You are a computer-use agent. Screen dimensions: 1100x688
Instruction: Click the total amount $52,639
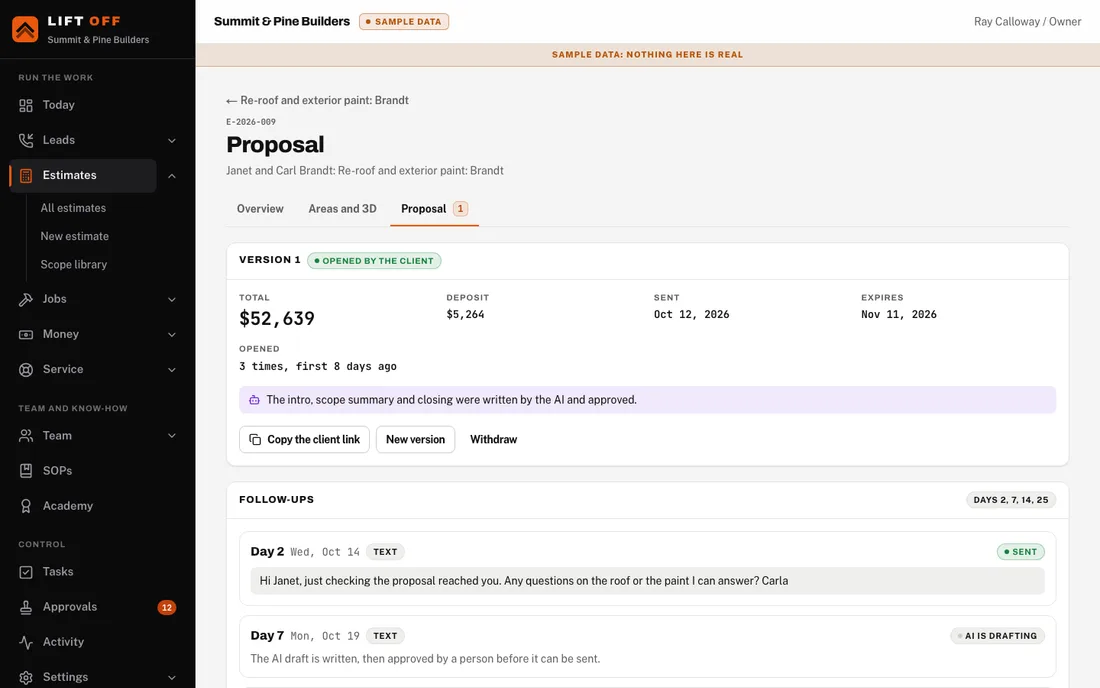pos(277,318)
